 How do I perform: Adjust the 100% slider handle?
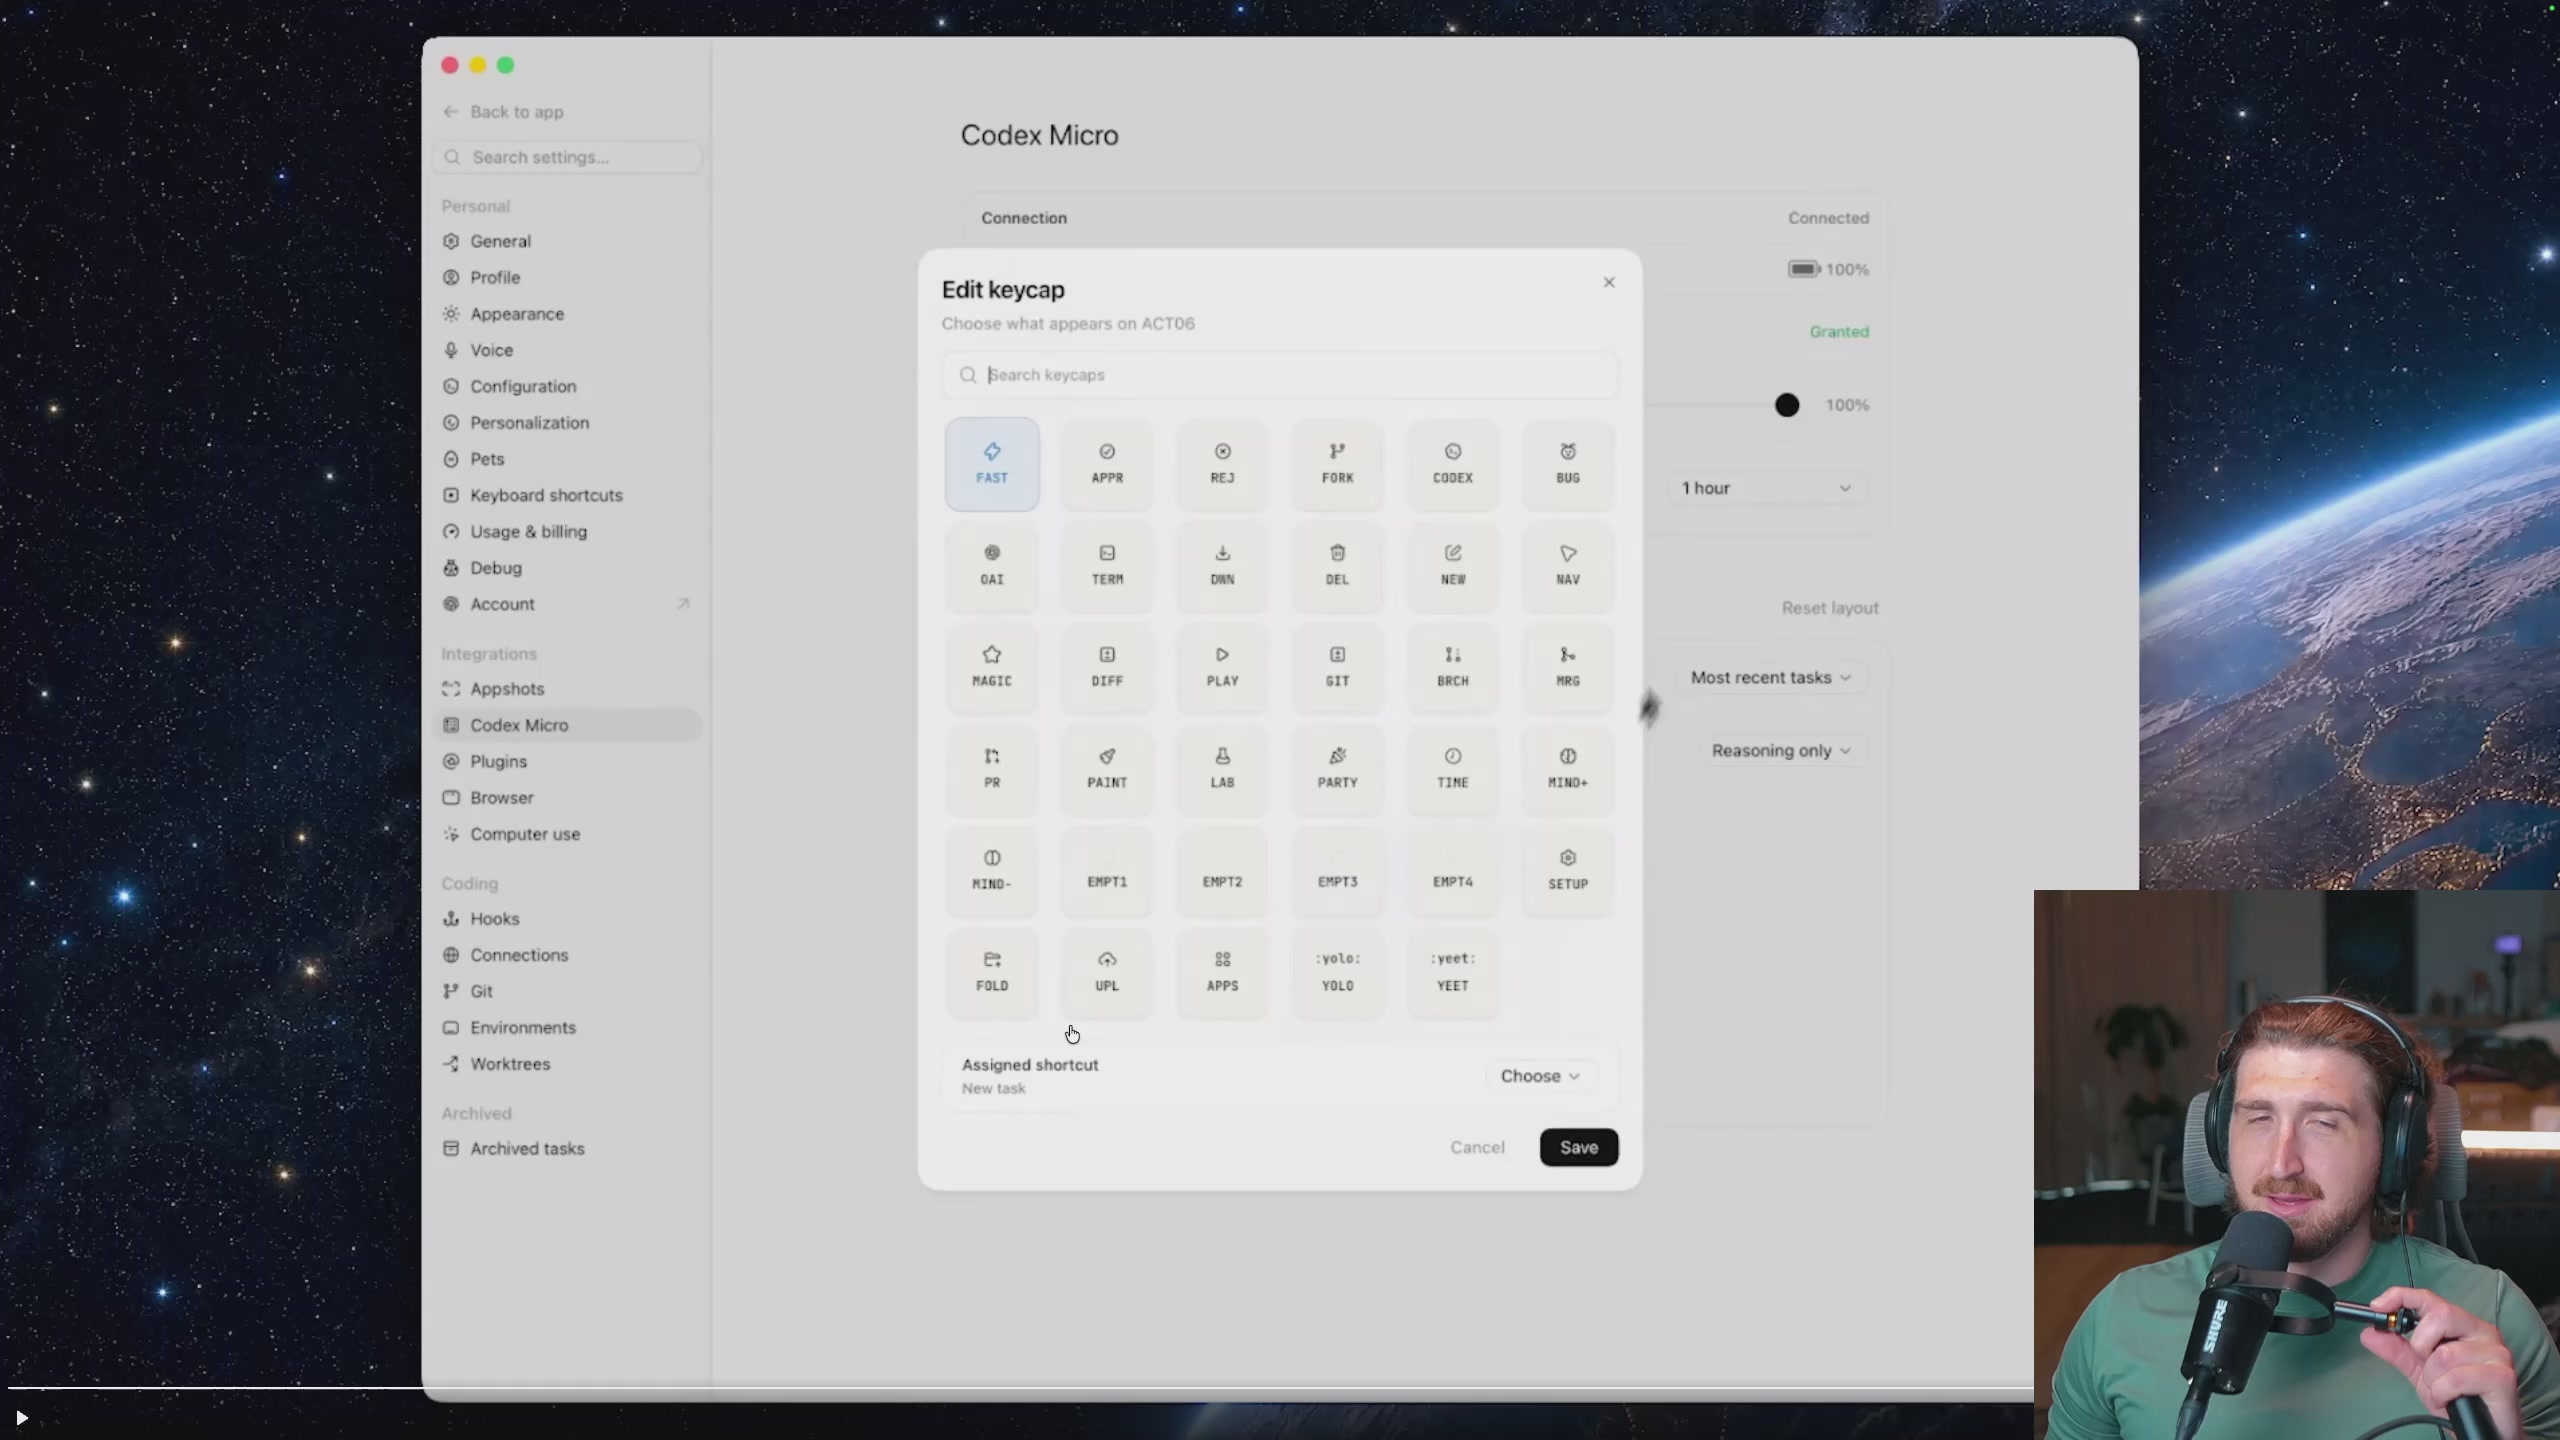1787,405
